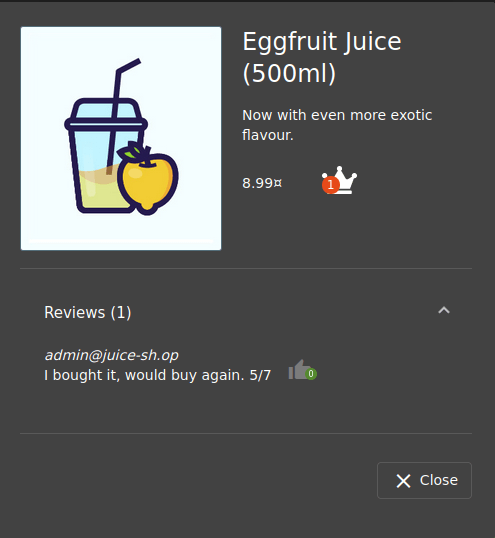Click the green like count badge

[311, 374]
